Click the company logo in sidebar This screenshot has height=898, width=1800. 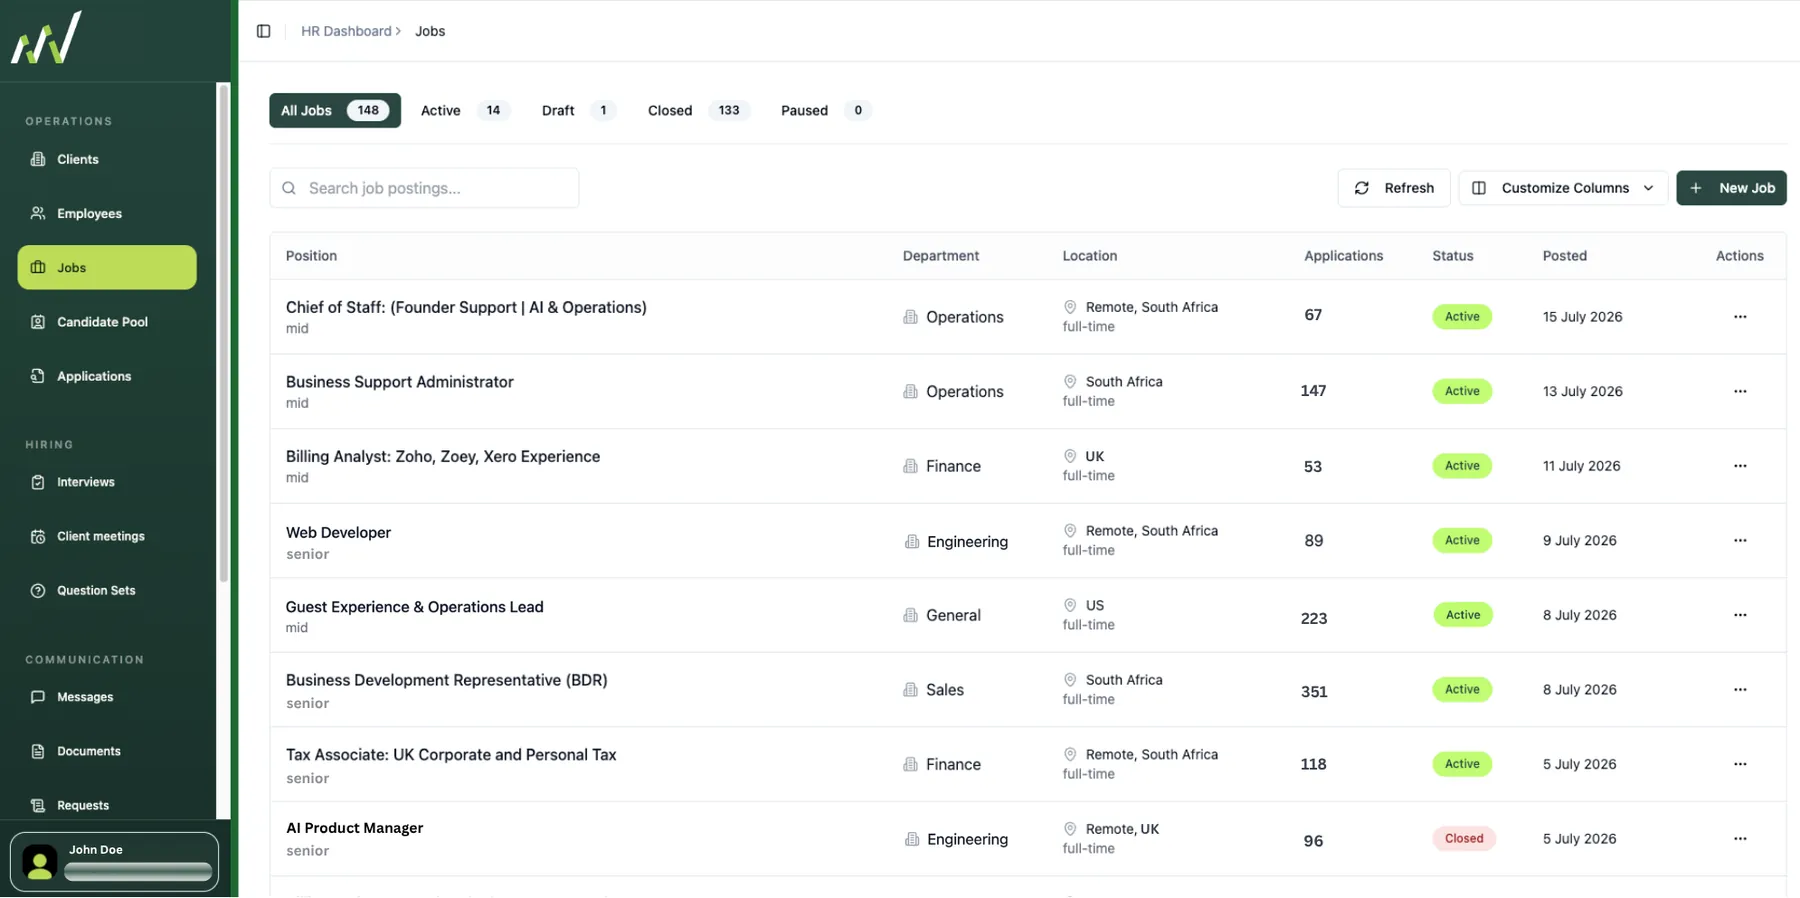(46, 38)
